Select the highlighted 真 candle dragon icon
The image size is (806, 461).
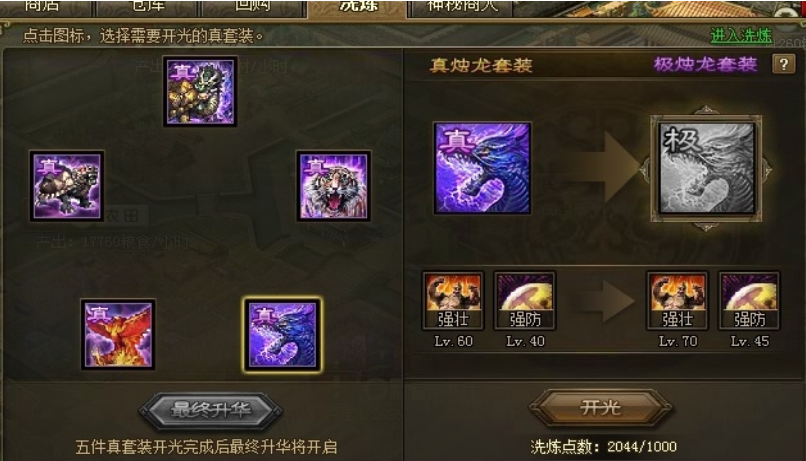[x=282, y=334]
